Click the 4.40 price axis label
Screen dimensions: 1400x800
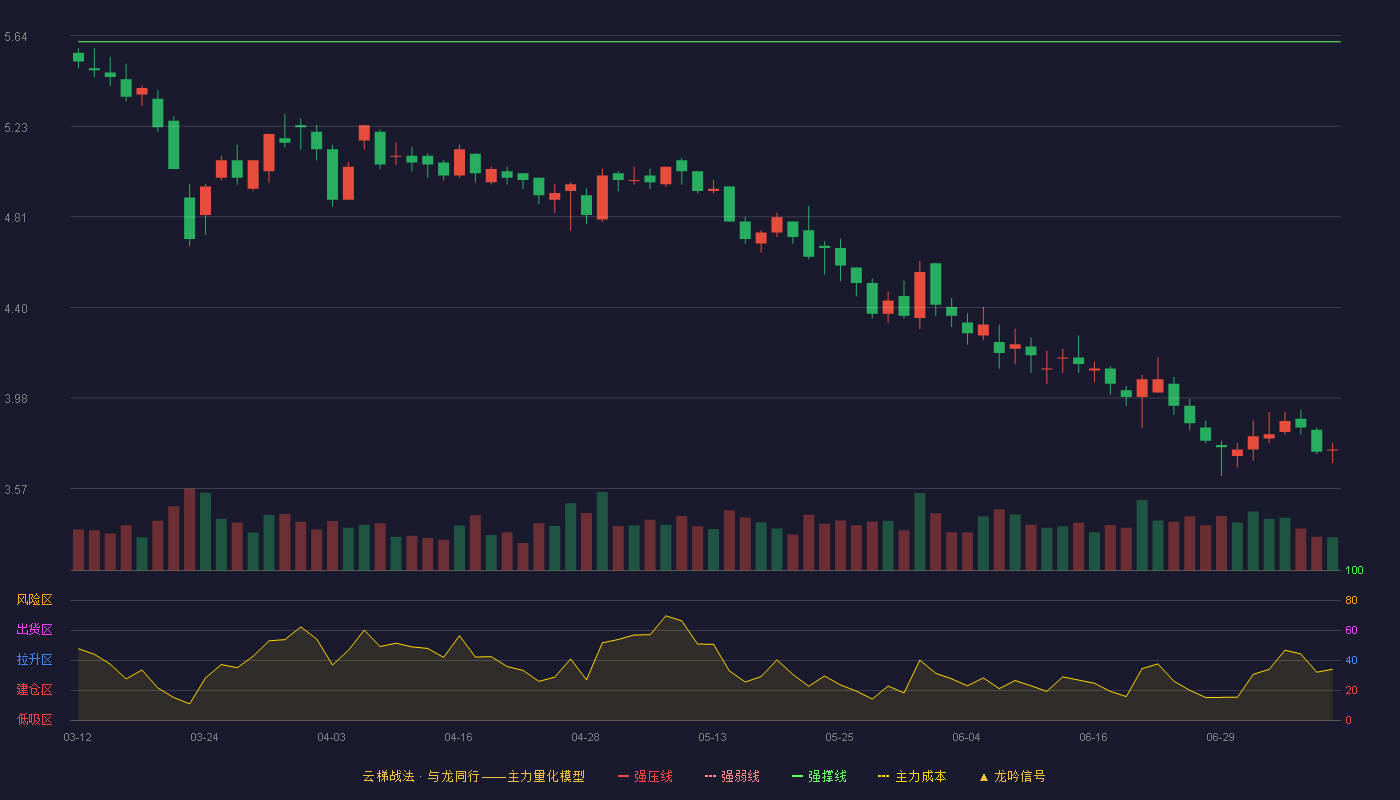(16, 308)
